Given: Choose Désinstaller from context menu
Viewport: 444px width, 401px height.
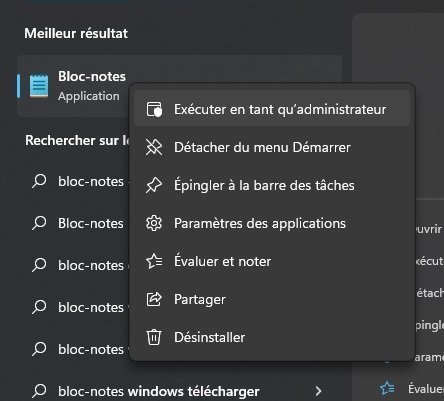Looking at the screenshot, I should tap(272, 337).
